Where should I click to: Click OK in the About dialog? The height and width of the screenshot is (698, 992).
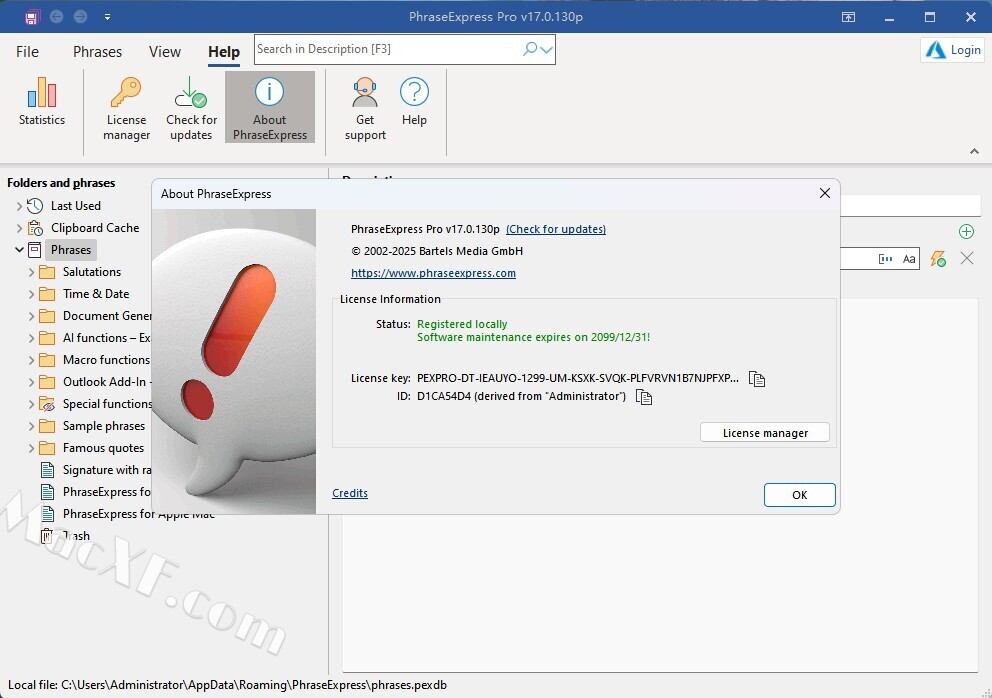click(800, 495)
